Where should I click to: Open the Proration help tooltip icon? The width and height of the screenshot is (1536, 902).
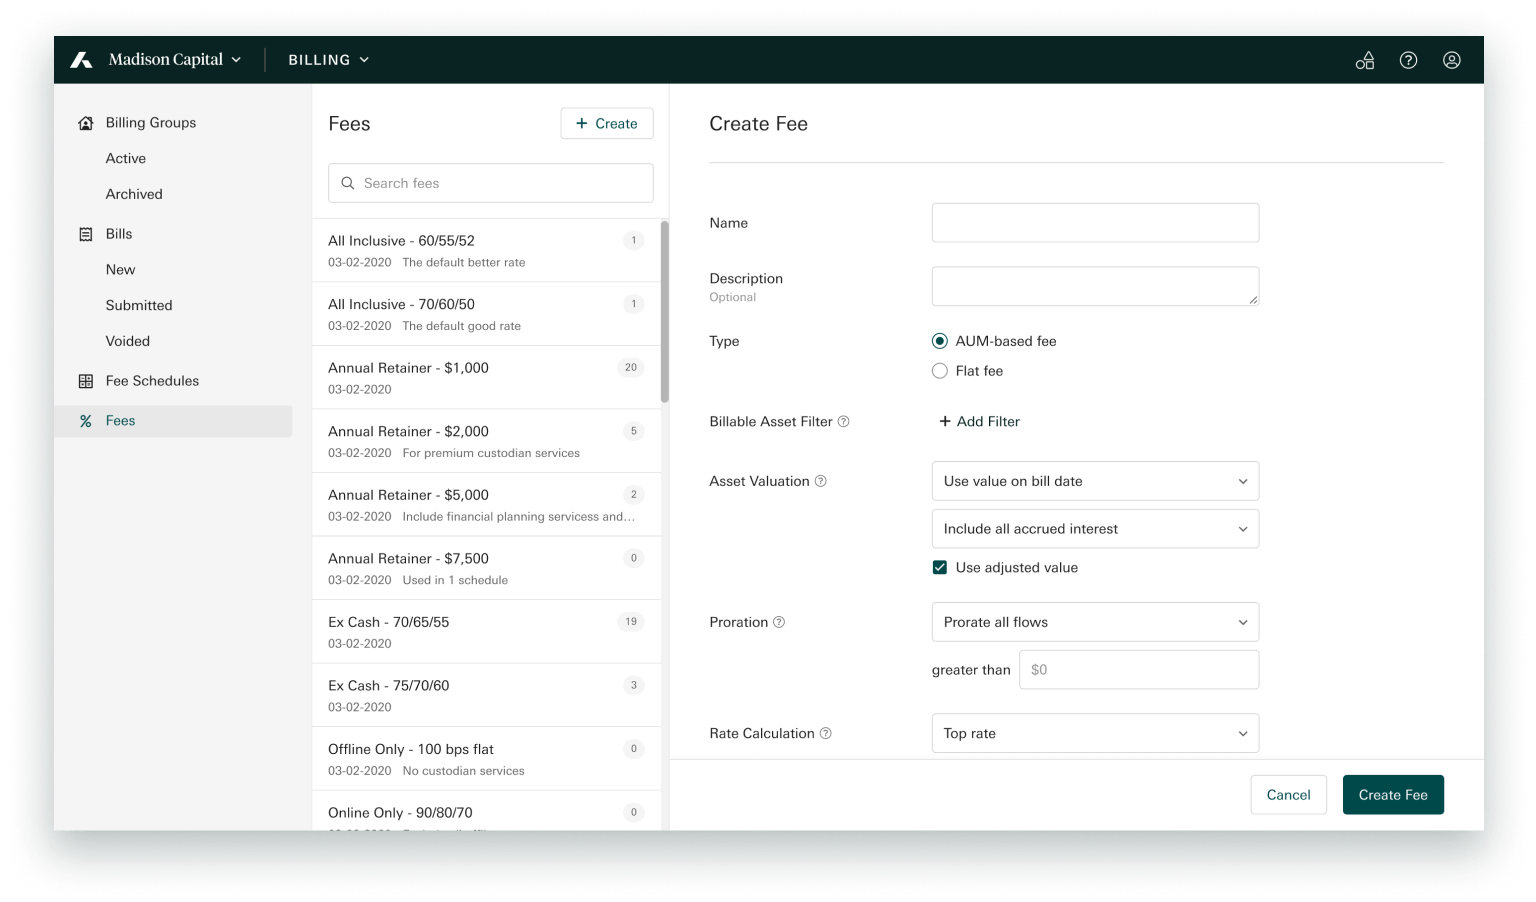(781, 621)
